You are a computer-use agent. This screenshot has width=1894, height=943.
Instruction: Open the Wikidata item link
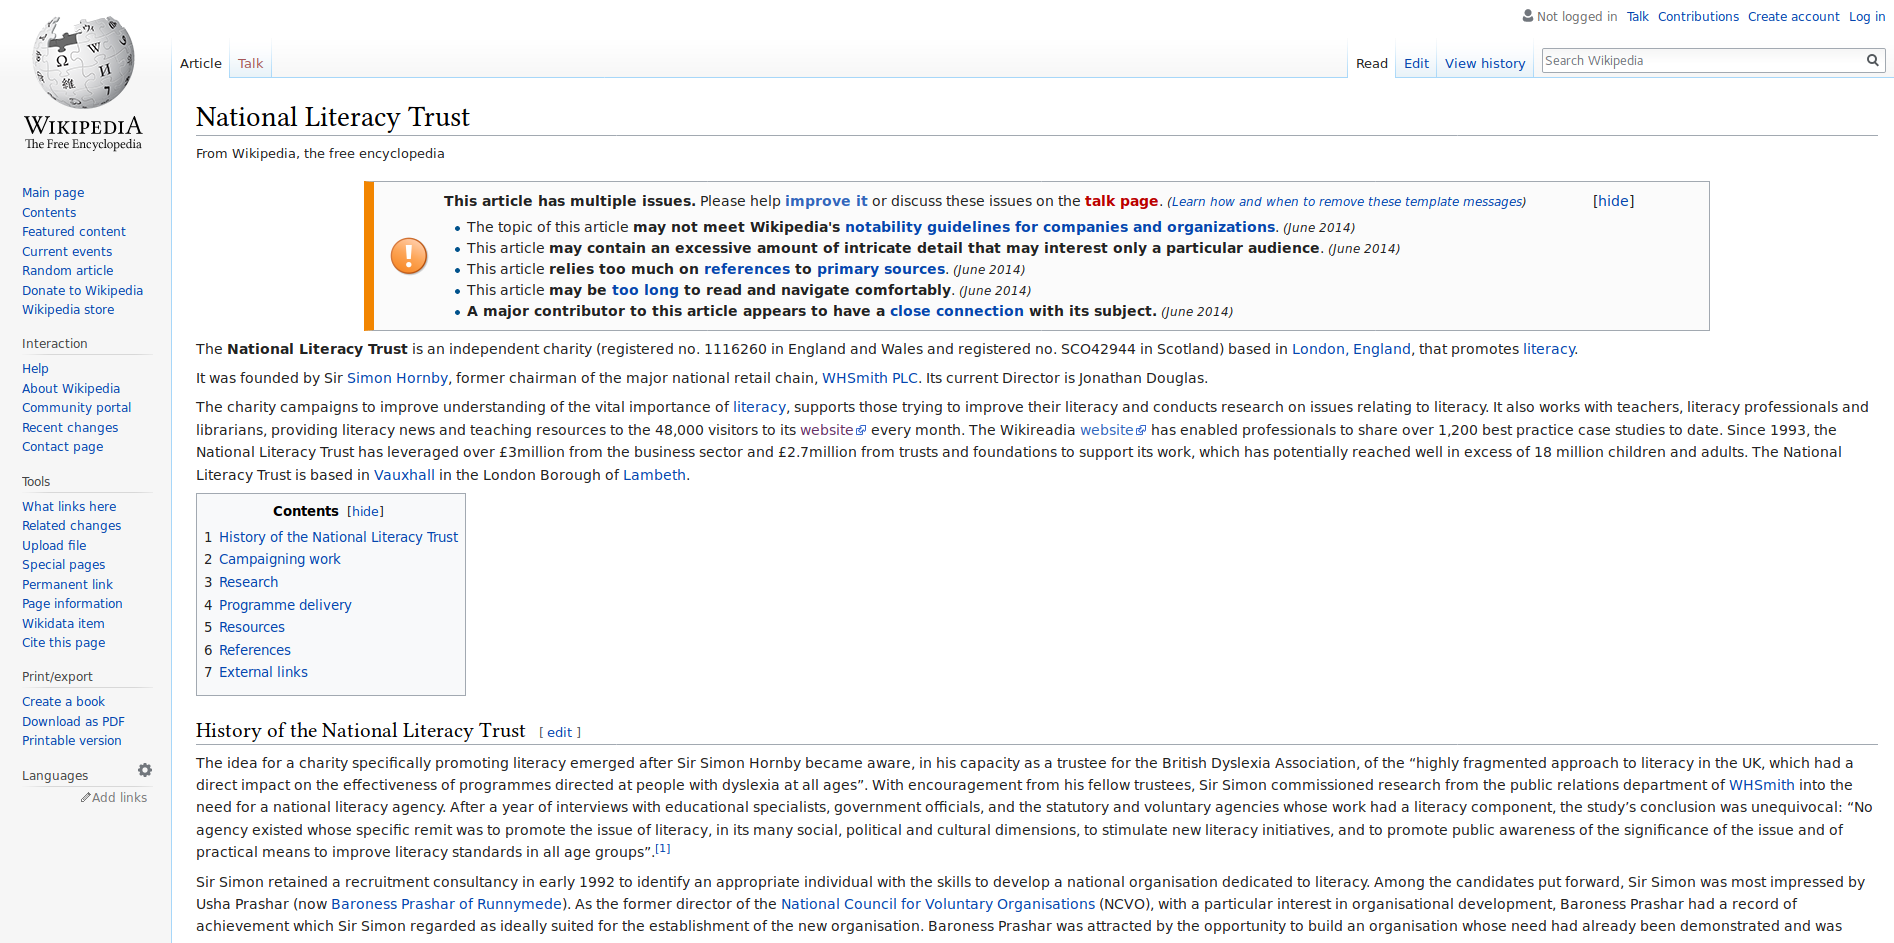(x=63, y=624)
